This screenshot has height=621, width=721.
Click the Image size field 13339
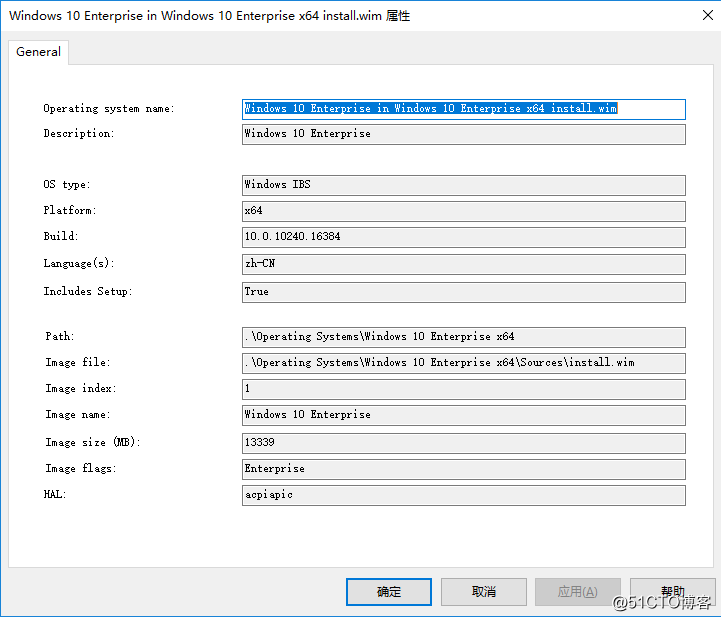pos(464,443)
